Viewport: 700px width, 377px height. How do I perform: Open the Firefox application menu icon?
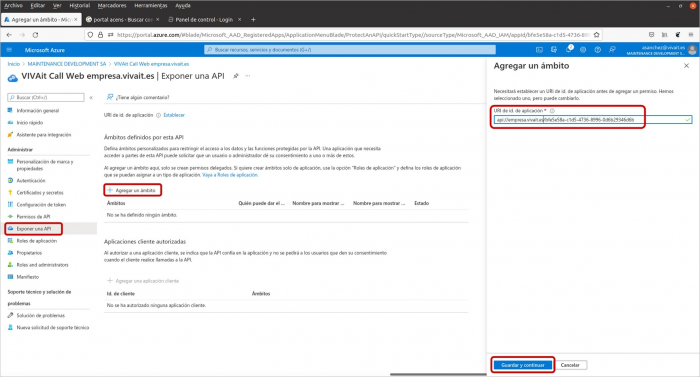pos(691,35)
